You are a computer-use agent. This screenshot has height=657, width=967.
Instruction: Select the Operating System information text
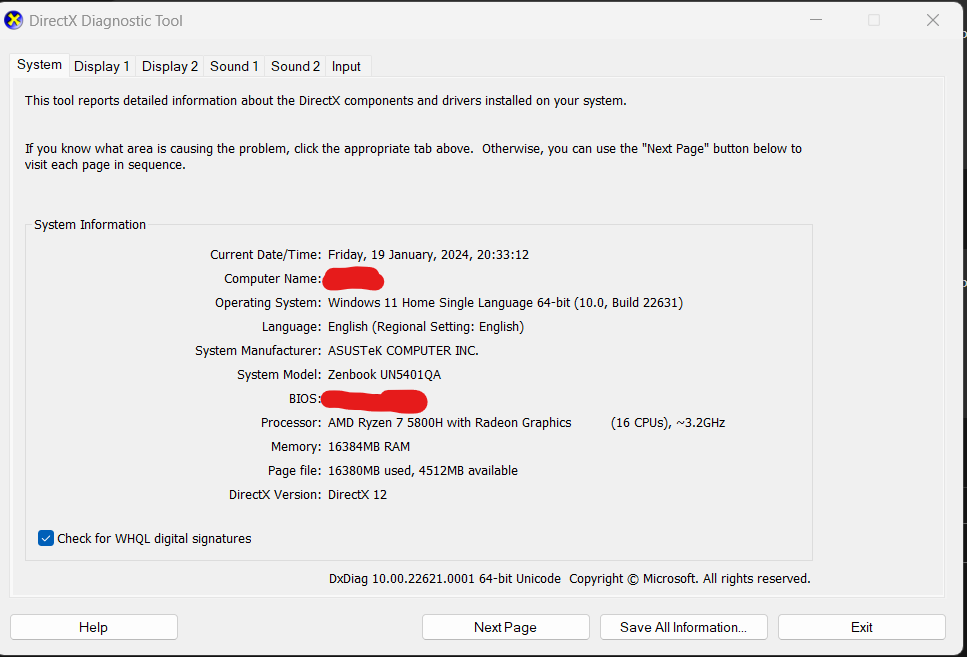point(505,302)
